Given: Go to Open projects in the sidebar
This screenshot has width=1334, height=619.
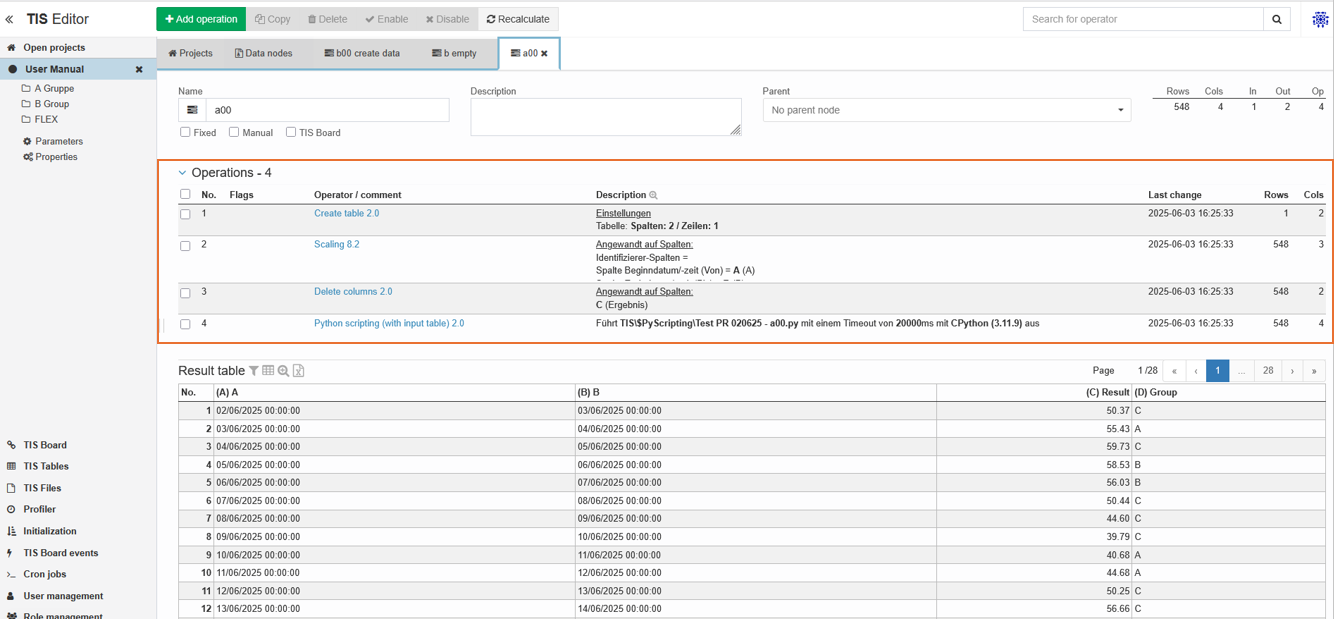Looking at the screenshot, I should 54,47.
